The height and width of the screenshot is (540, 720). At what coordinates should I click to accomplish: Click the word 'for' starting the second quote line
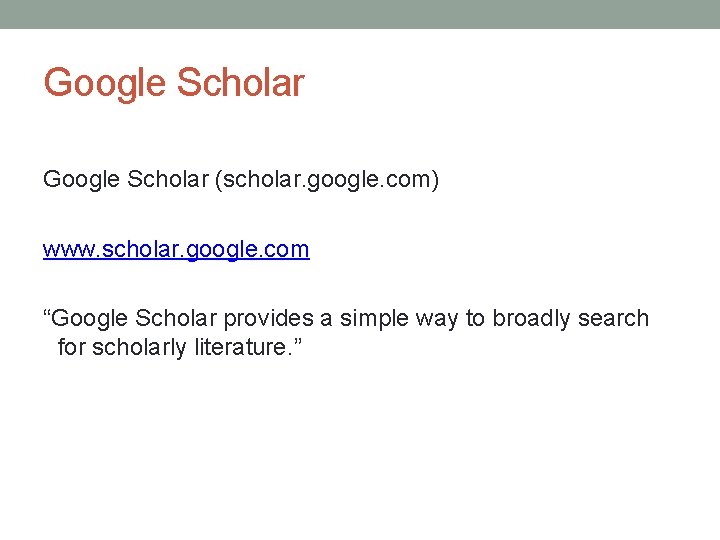71,348
